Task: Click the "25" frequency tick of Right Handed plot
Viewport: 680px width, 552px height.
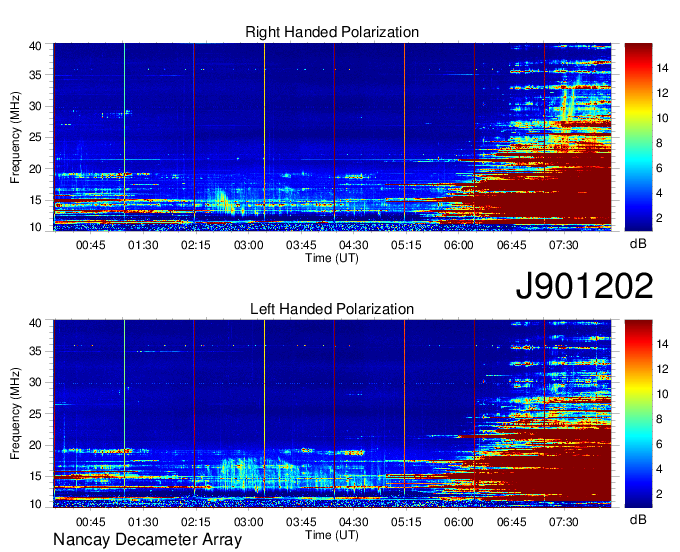Action: [x=36, y=137]
